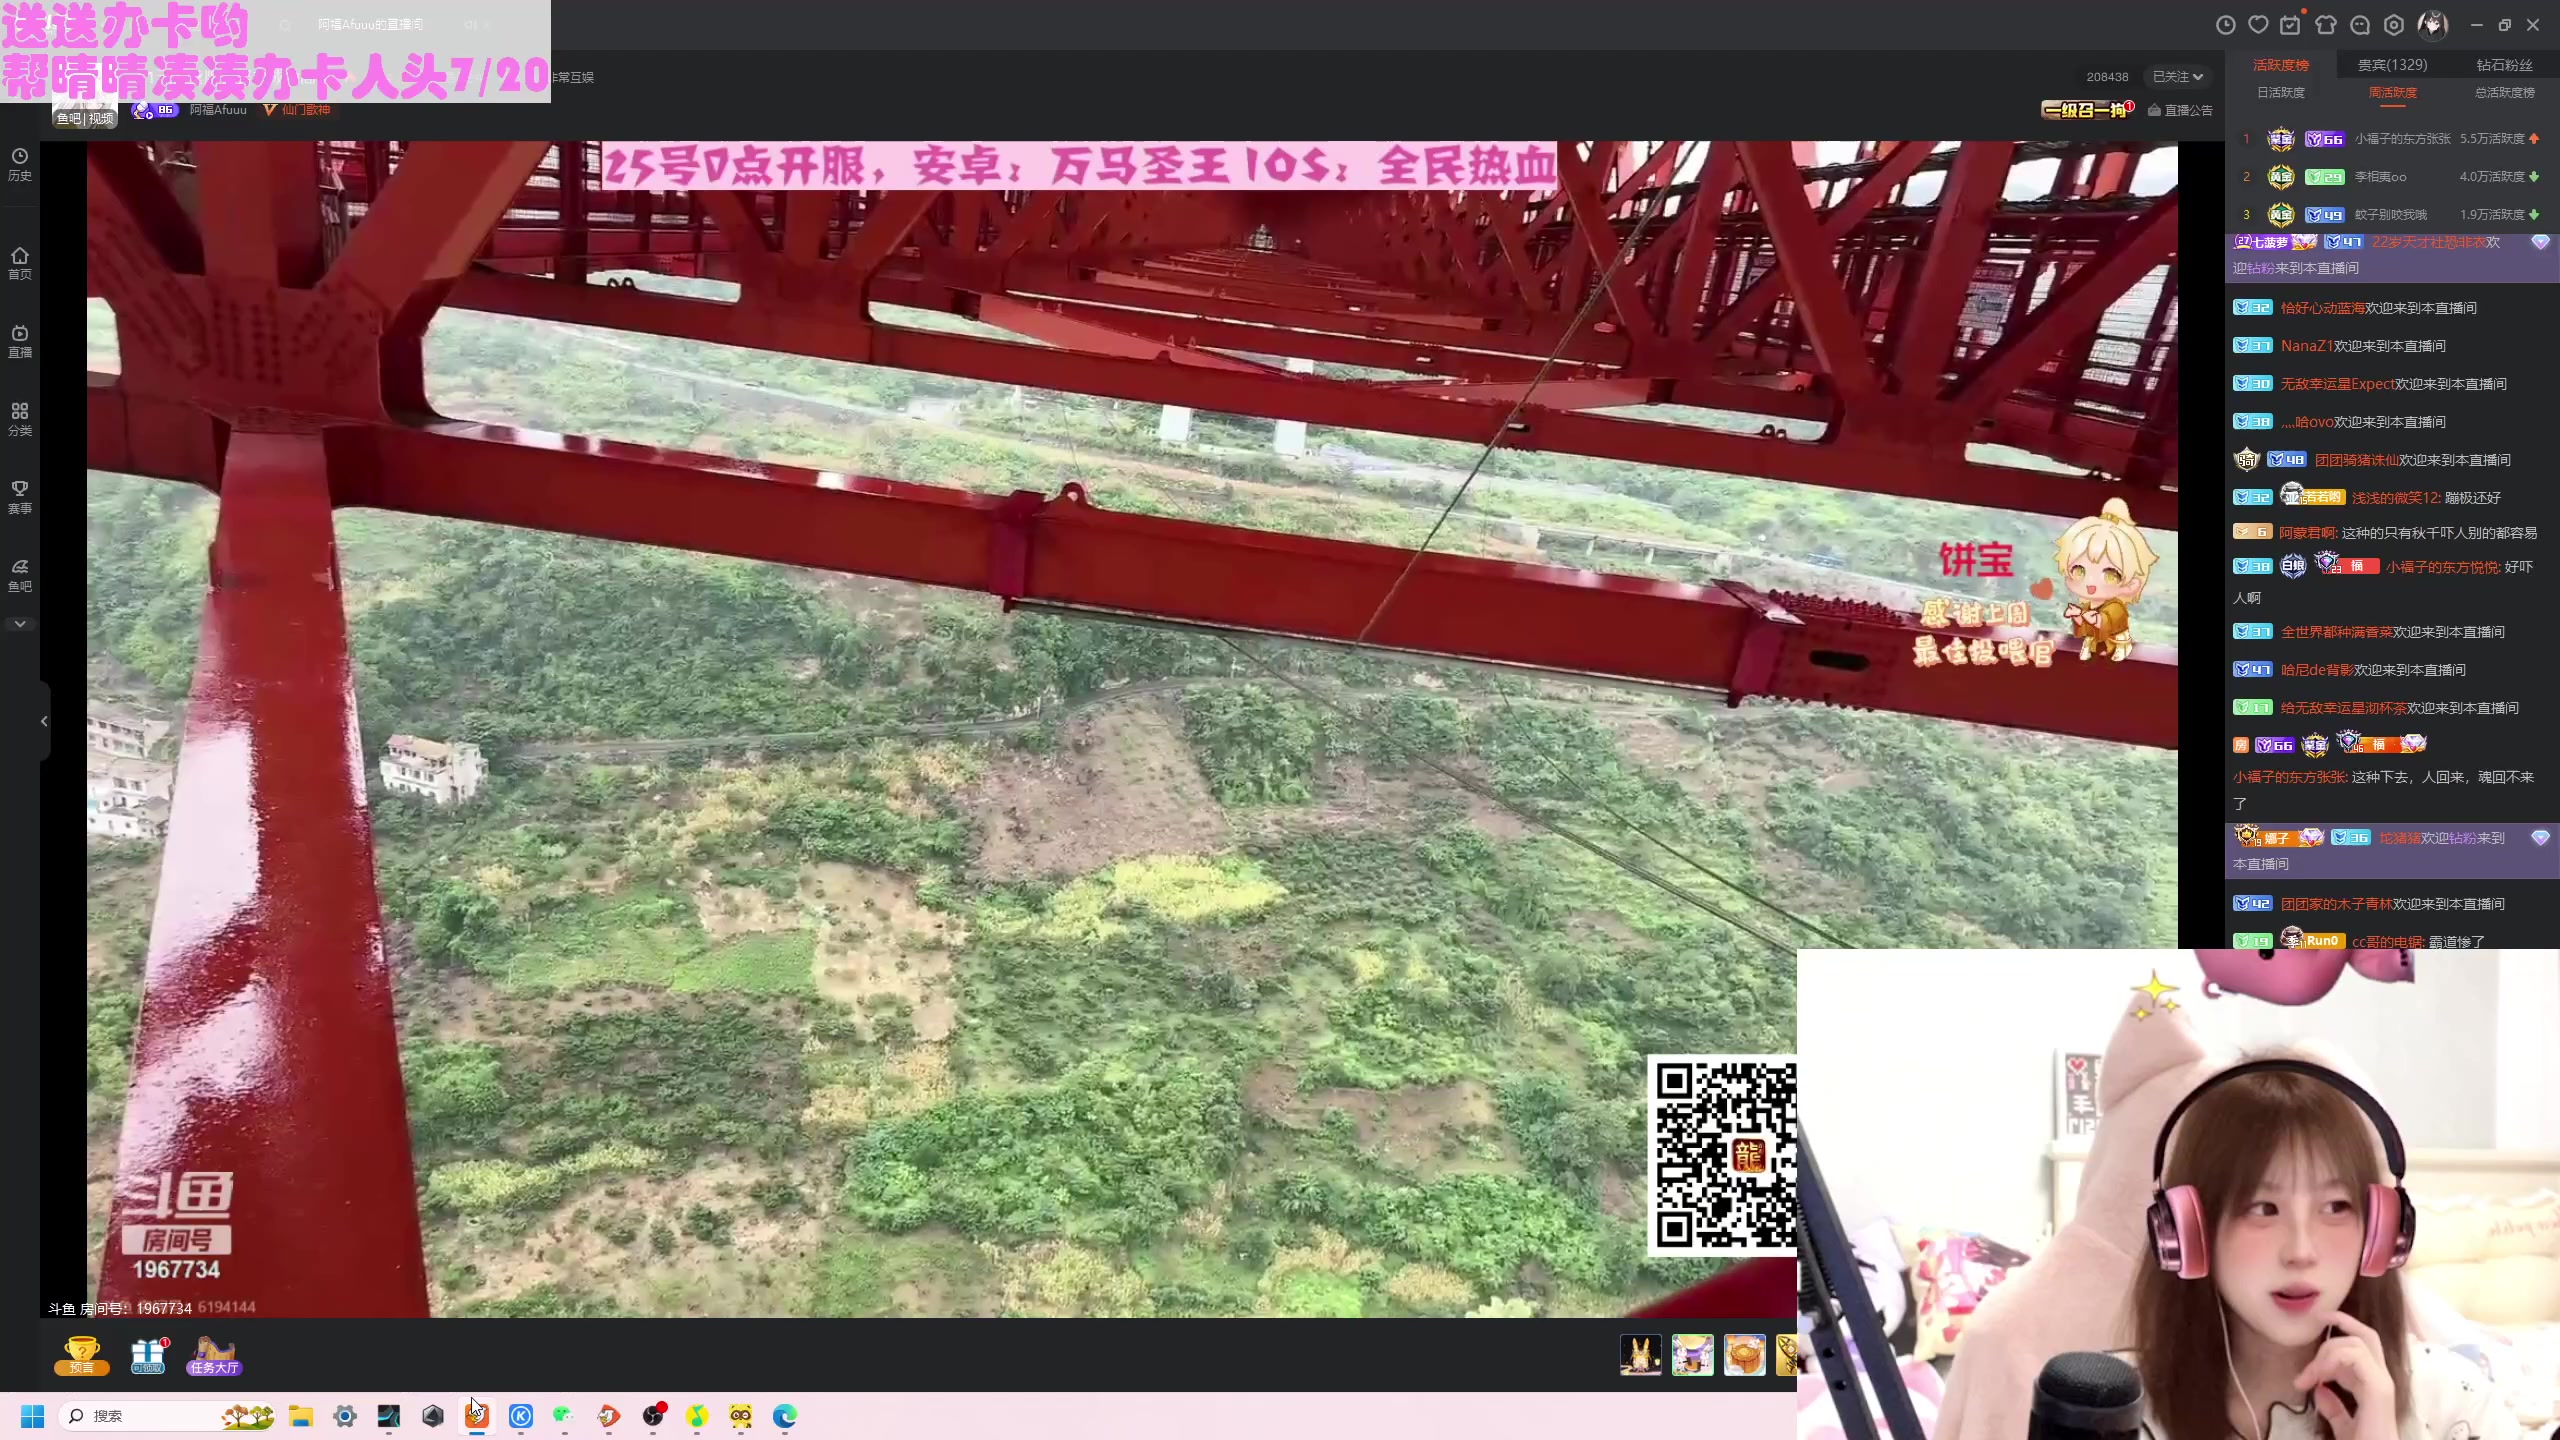Open messages chat-bubble icon
The image size is (2560, 1440).
click(x=2360, y=25)
